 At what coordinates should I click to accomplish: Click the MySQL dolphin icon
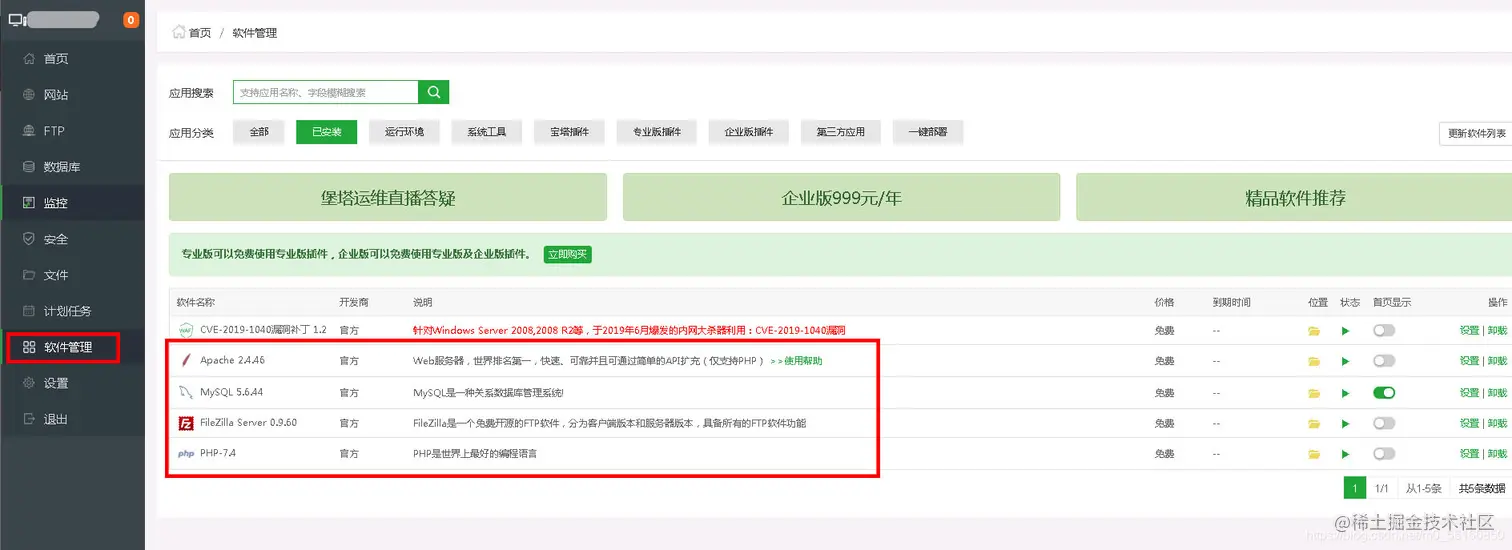185,392
